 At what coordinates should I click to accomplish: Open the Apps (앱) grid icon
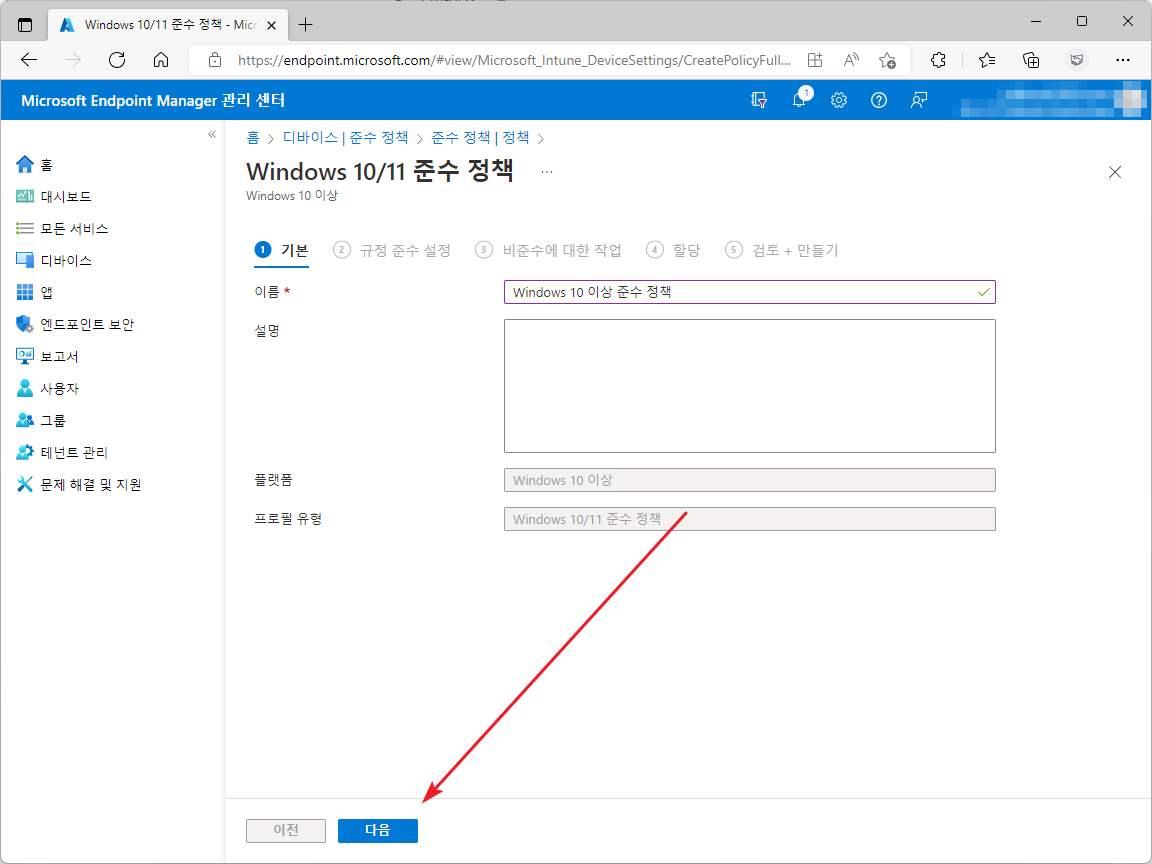(x=25, y=292)
